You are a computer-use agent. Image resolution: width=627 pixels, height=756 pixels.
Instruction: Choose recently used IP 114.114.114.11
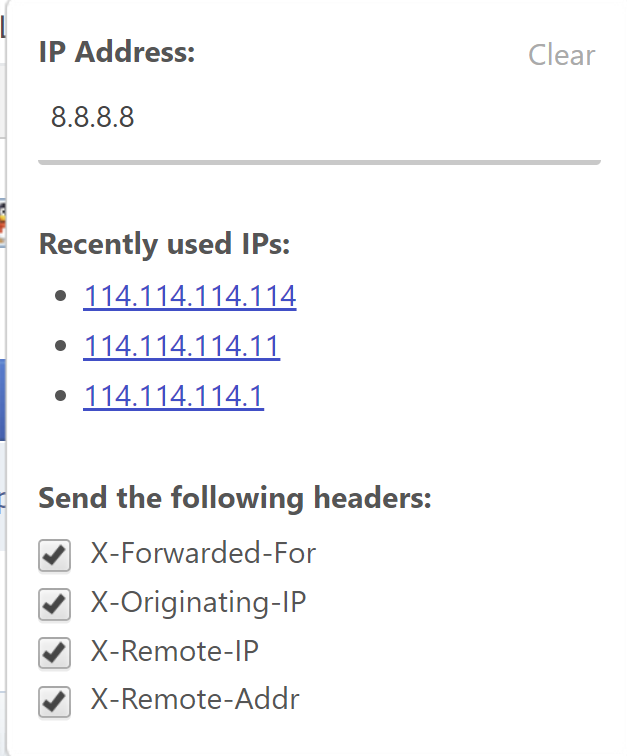point(182,346)
